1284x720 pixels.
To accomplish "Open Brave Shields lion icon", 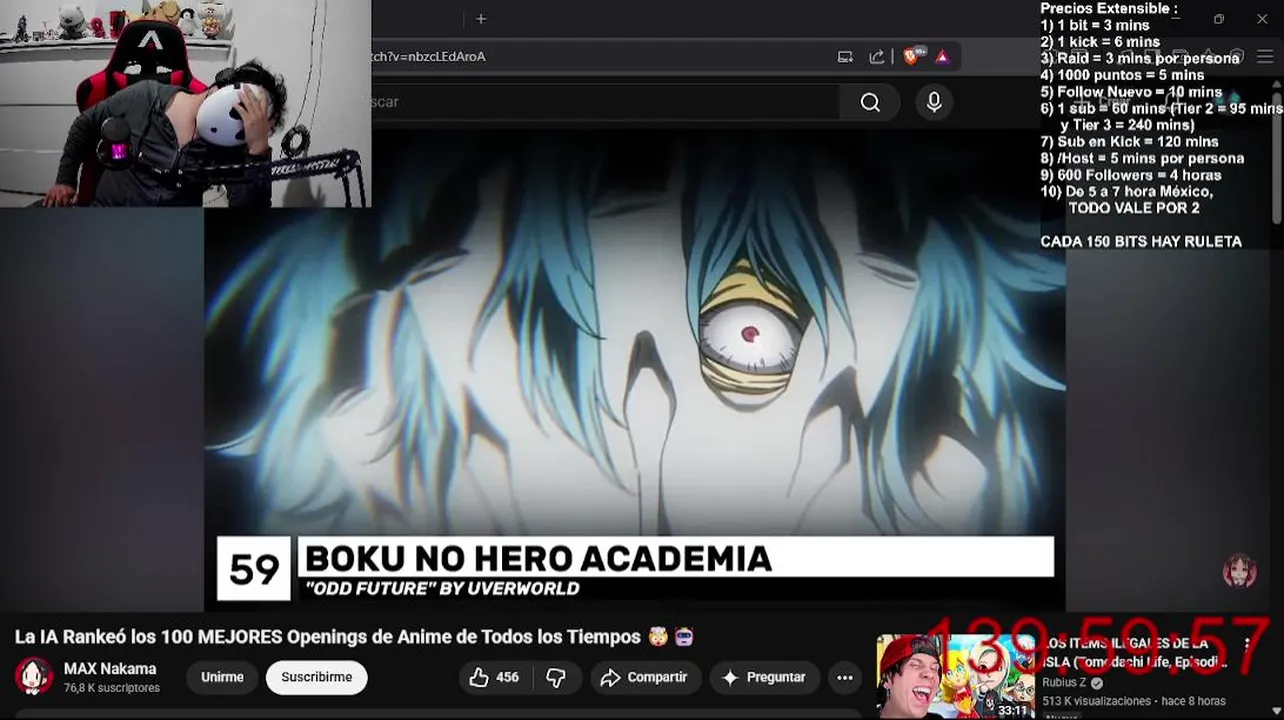I will [913, 57].
